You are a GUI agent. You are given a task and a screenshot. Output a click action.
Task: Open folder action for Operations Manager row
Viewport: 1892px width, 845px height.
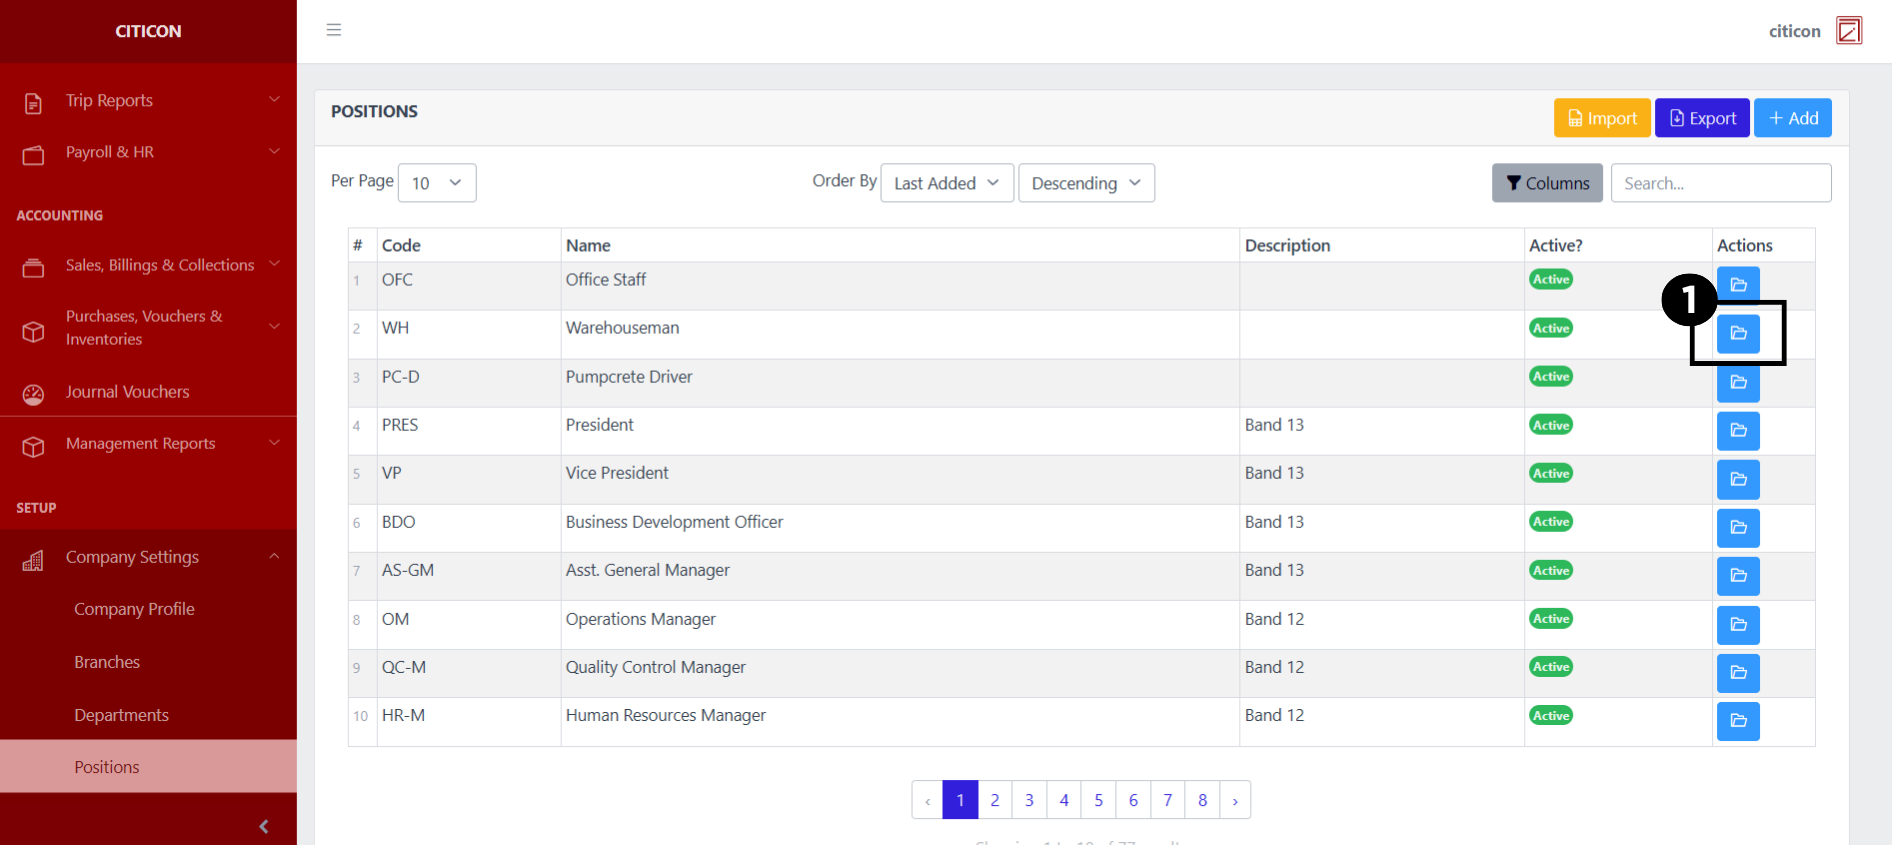coord(1738,624)
